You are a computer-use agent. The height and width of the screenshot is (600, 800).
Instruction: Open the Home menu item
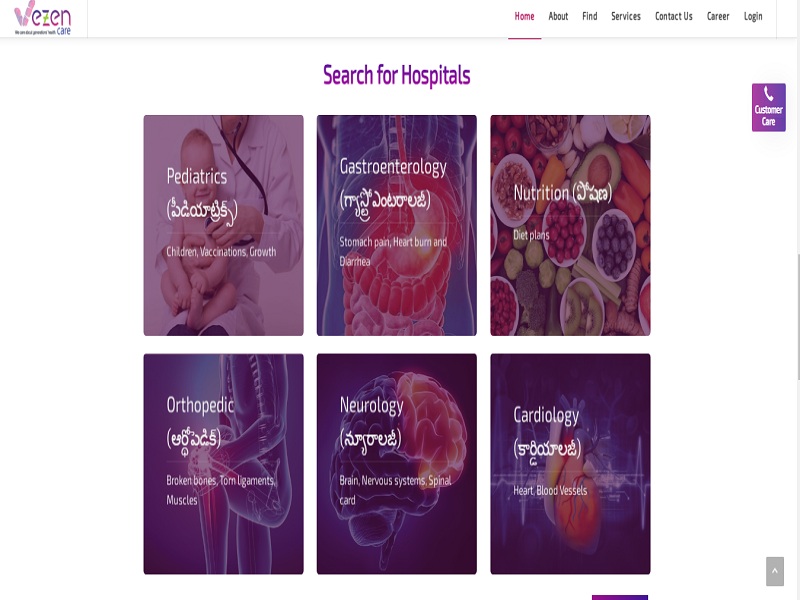pos(524,16)
